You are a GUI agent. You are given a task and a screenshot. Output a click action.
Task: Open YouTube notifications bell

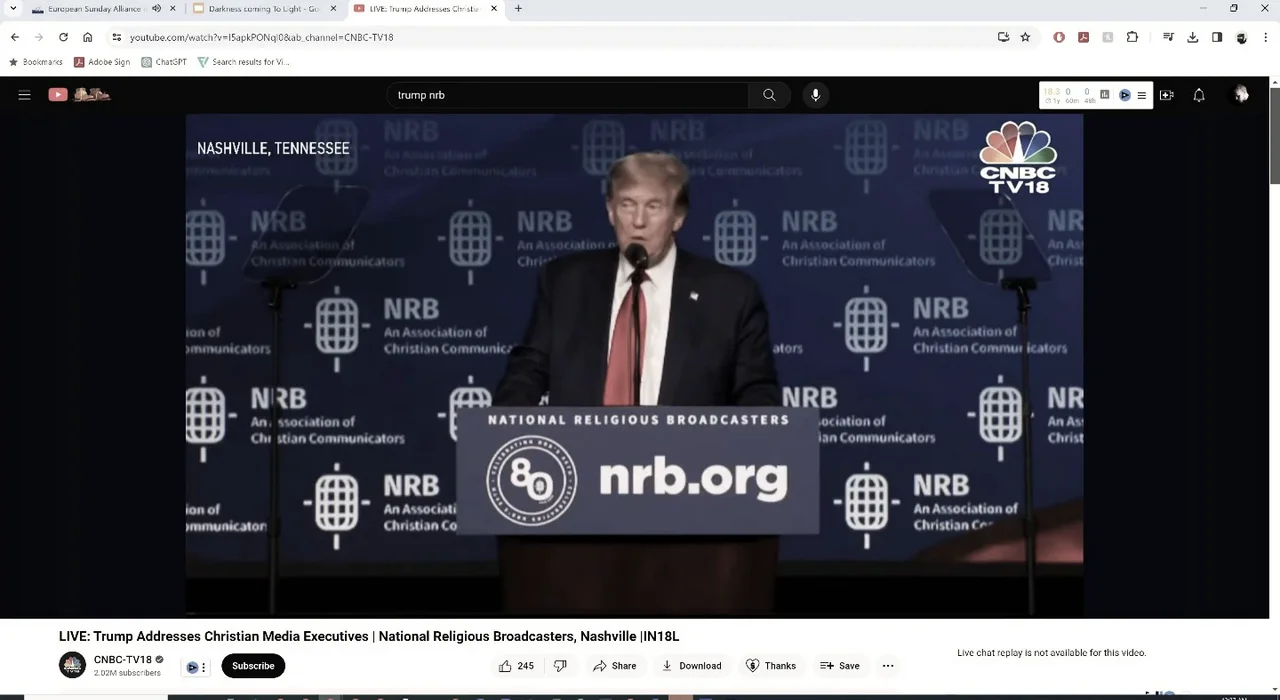click(1199, 95)
